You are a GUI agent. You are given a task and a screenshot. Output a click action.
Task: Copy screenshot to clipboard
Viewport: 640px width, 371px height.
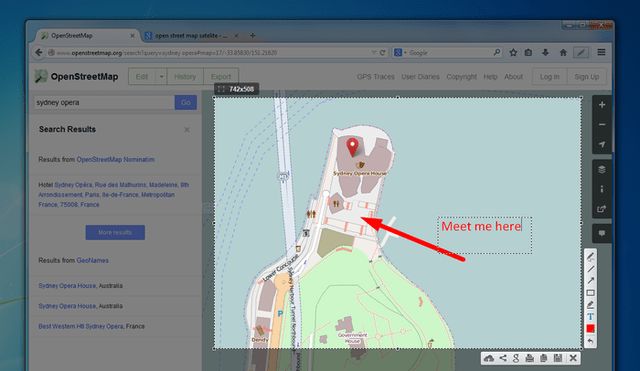point(543,358)
